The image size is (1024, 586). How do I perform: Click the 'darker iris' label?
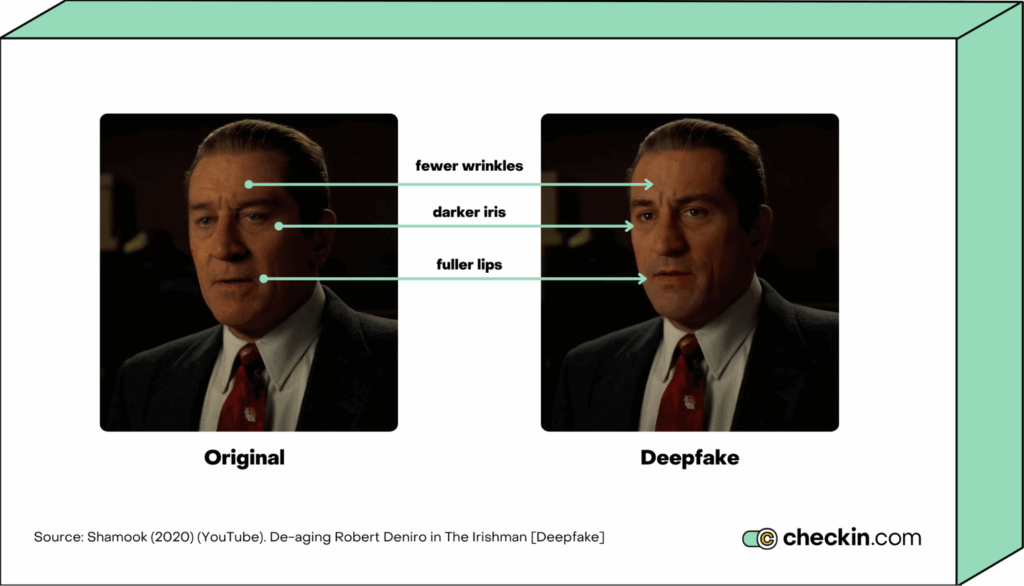[469, 212]
